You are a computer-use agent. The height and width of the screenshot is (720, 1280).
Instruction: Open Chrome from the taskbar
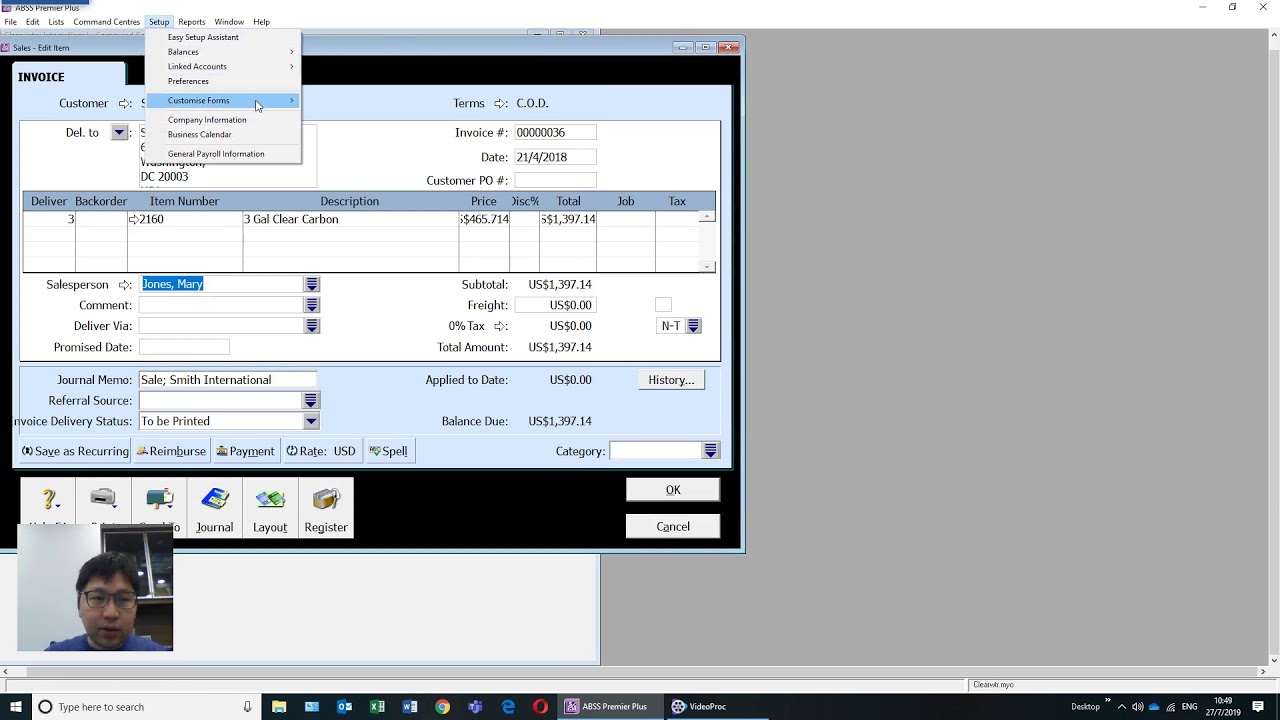click(443, 707)
